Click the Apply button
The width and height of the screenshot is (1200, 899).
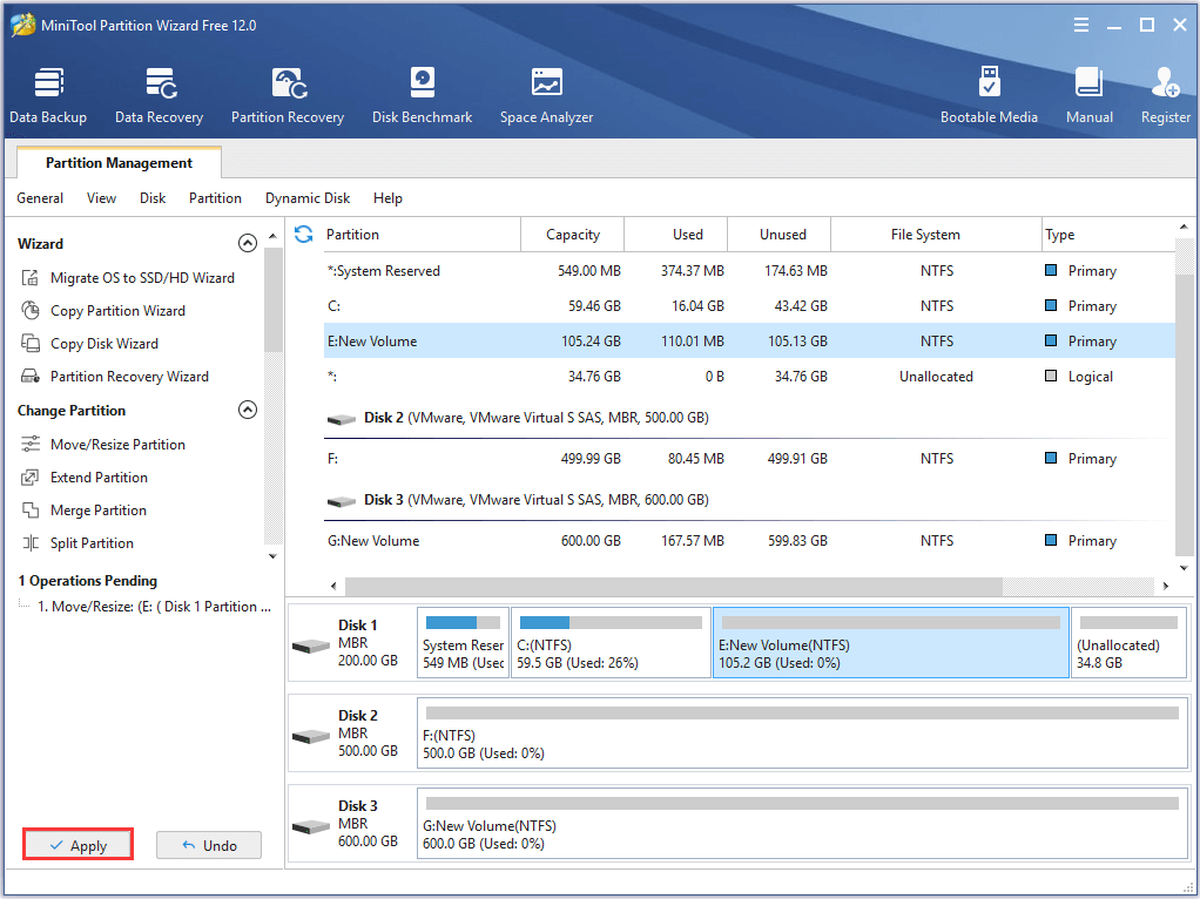click(x=79, y=845)
